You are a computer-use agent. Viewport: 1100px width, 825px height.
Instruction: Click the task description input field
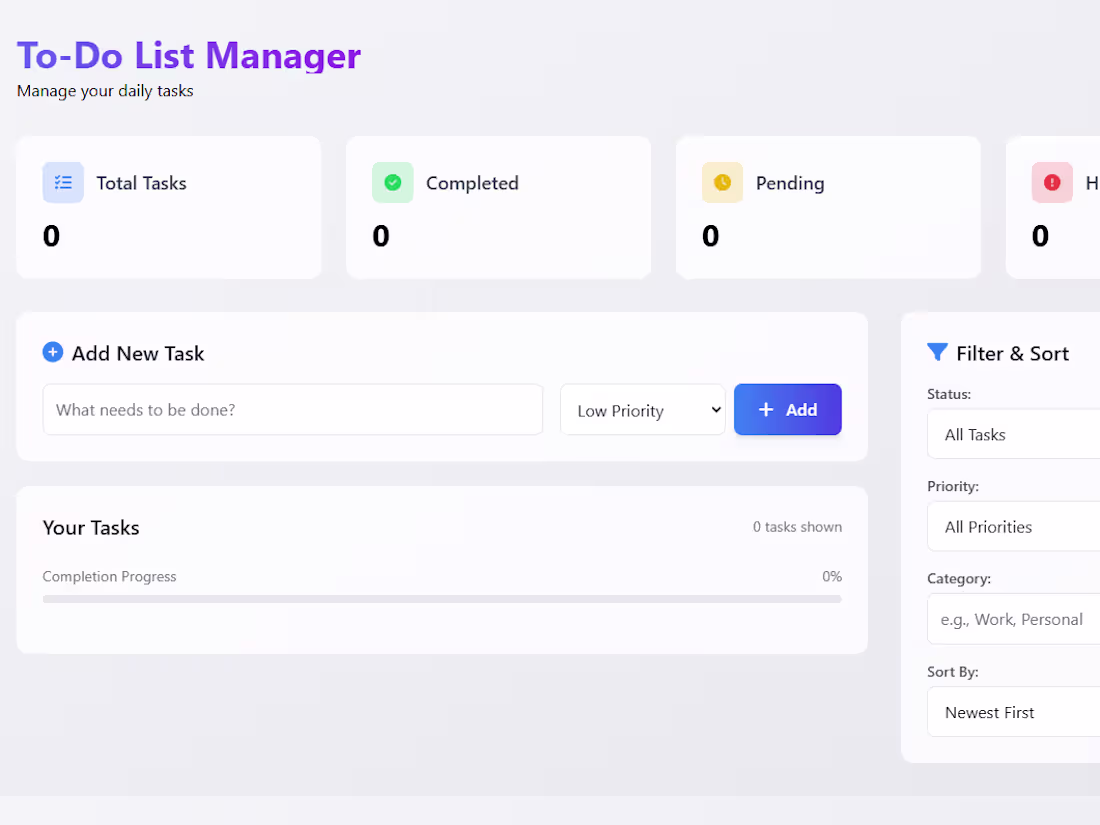tap(292, 410)
